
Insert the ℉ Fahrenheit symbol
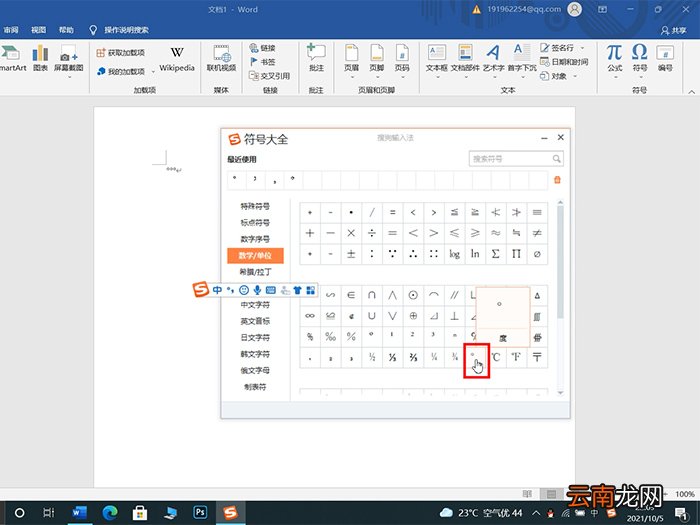(516, 357)
